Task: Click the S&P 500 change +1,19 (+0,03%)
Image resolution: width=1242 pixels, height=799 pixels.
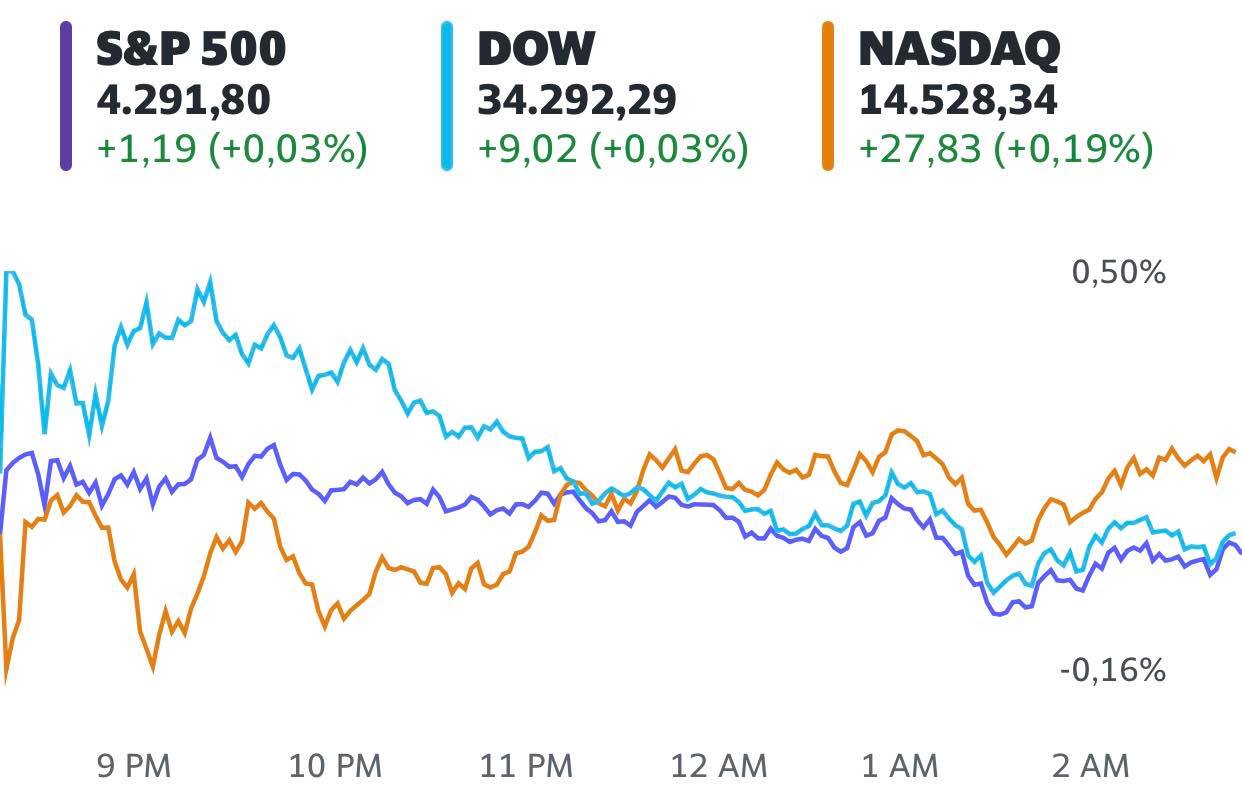Action: 232,149
